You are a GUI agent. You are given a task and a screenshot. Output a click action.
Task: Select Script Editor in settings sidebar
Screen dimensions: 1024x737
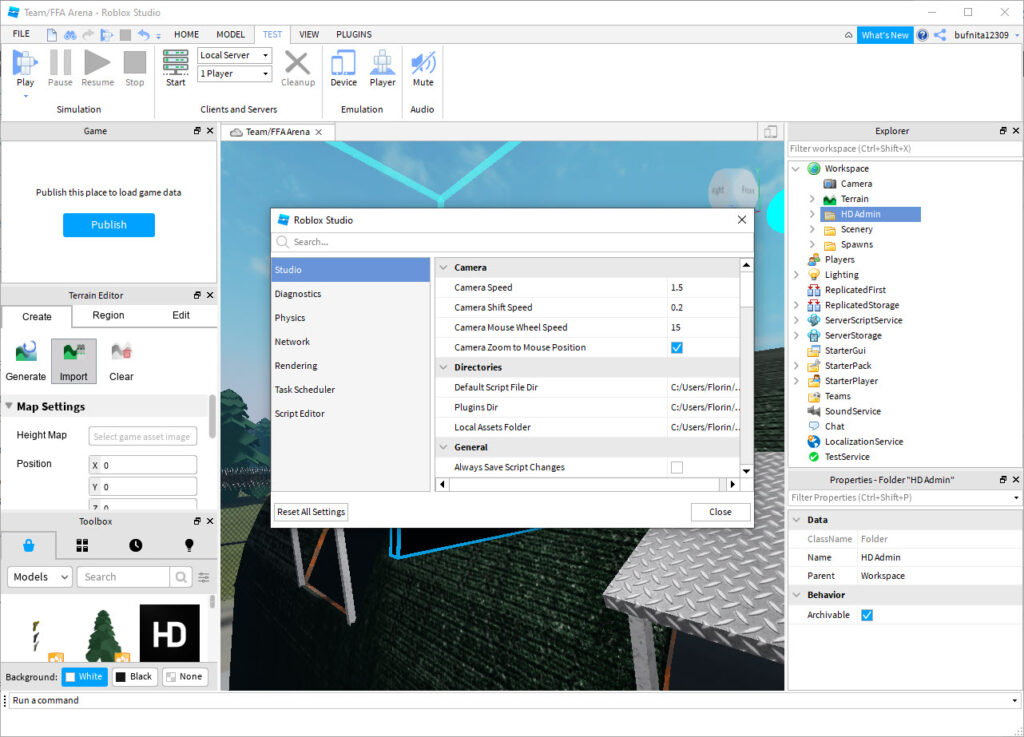[351, 414]
